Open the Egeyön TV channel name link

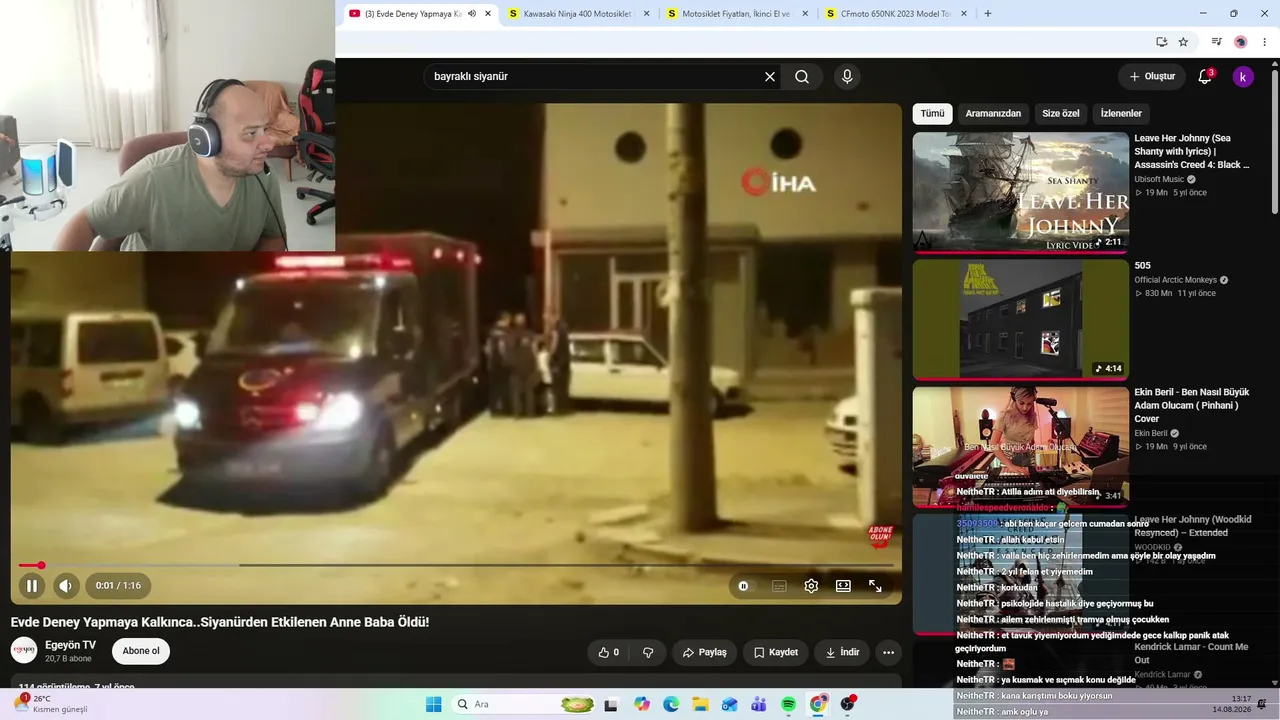(x=70, y=645)
